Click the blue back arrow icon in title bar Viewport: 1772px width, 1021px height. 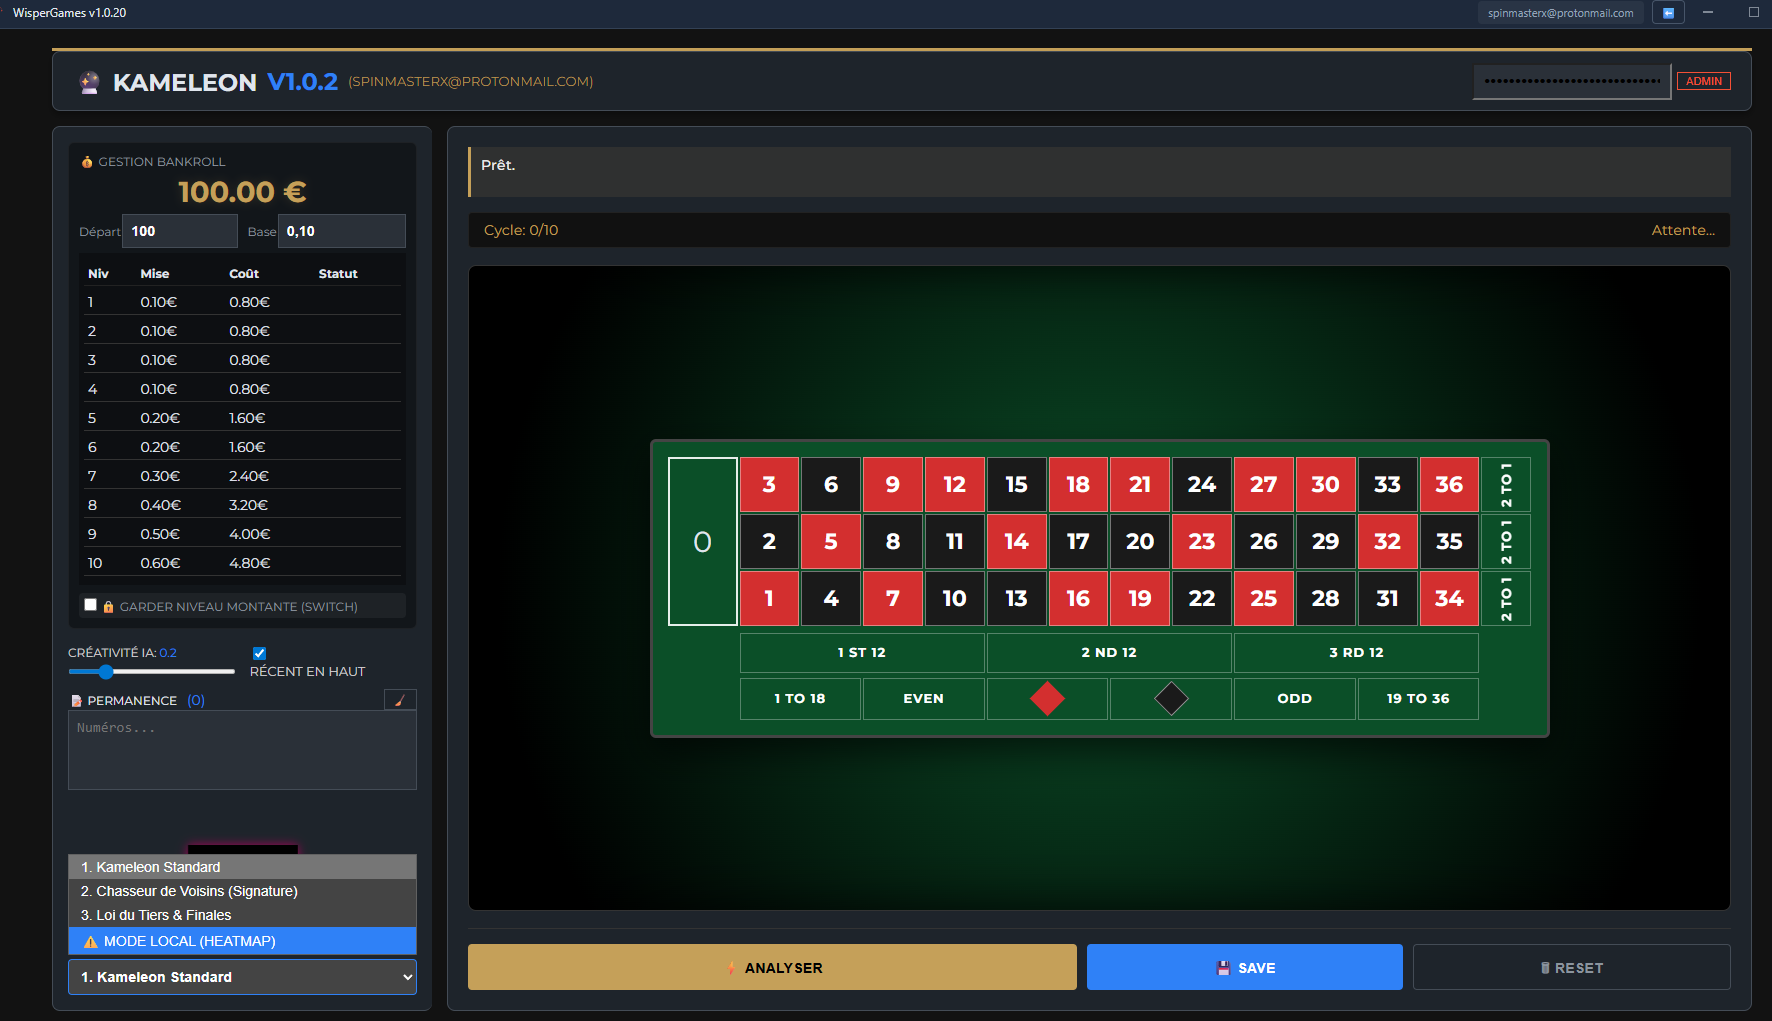click(x=1668, y=13)
